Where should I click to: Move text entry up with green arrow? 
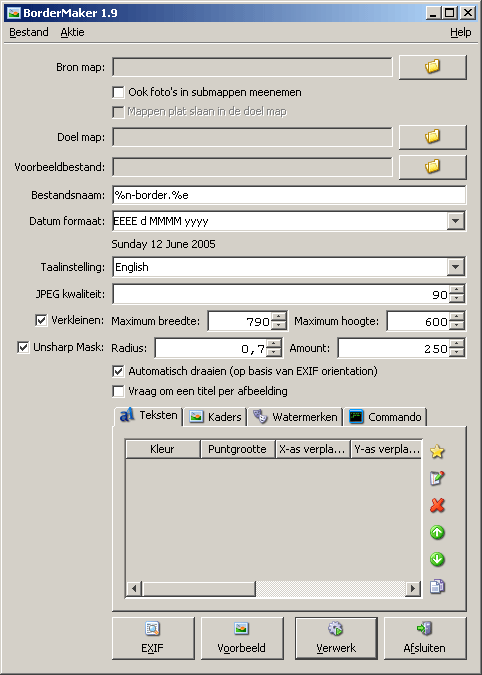point(437,533)
